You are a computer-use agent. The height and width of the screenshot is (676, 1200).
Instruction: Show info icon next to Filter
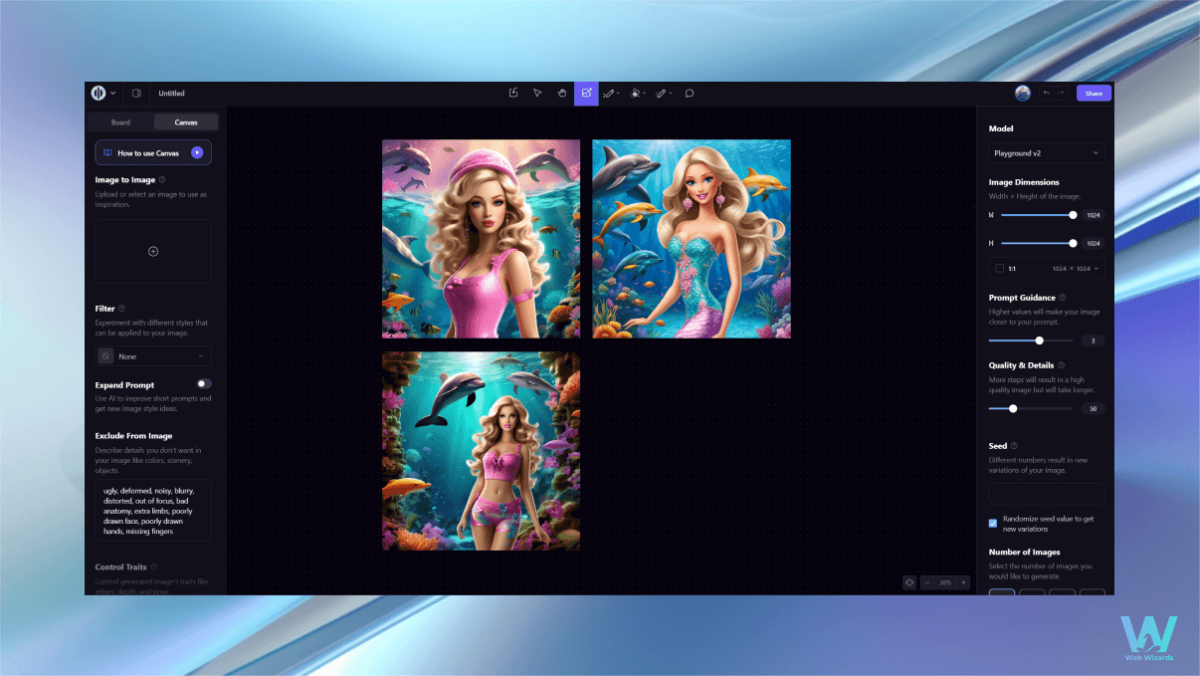coord(122,309)
